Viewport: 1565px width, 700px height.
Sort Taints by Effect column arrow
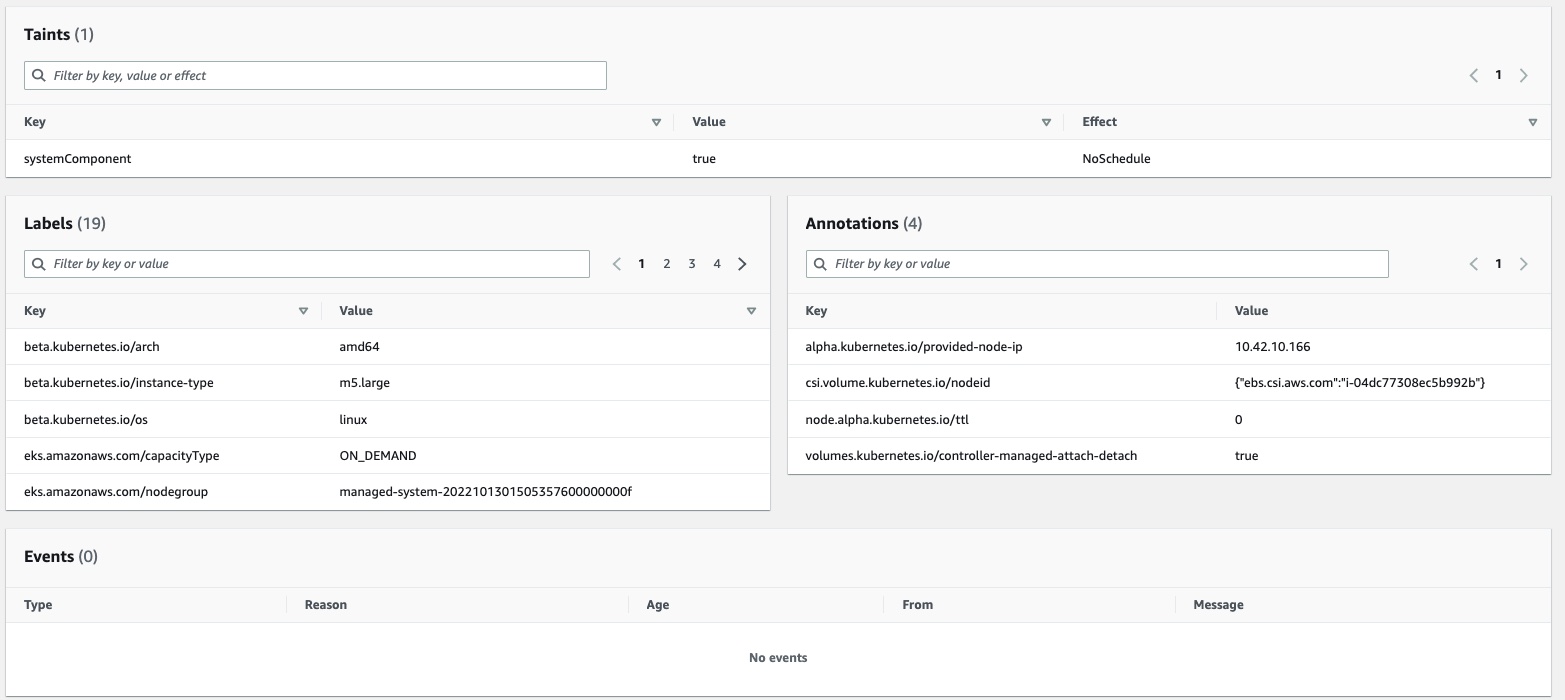click(x=1532, y=122)
